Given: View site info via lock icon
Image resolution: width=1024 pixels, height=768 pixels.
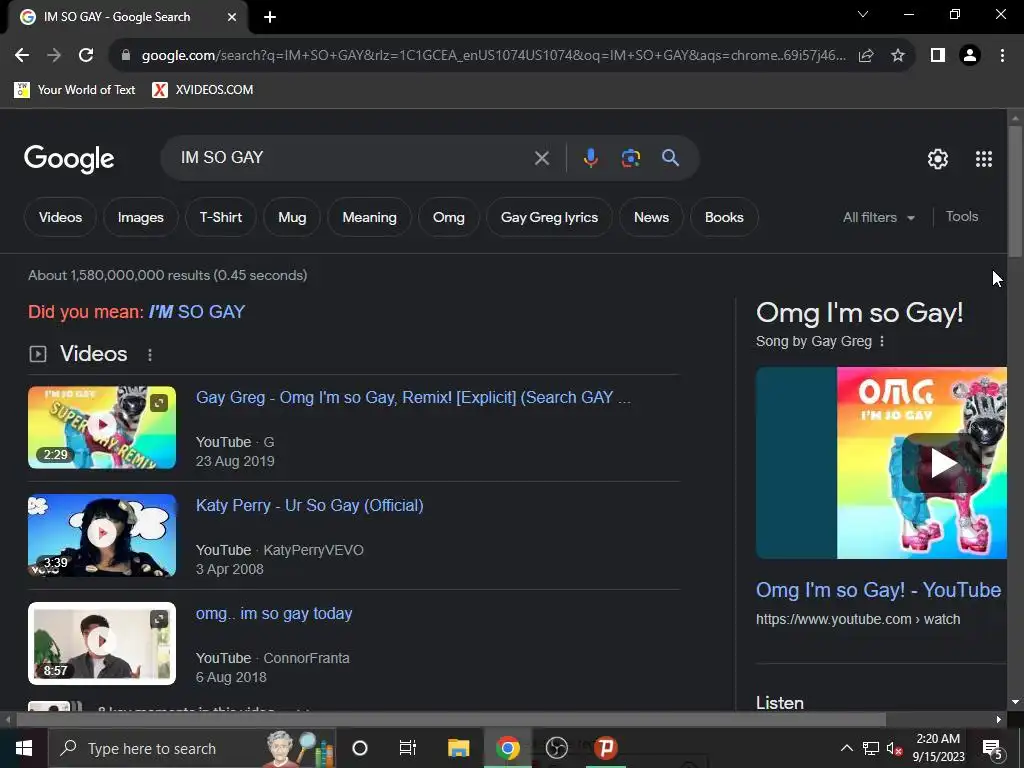Looking at the screenshot, I should (x=126, y=56).
